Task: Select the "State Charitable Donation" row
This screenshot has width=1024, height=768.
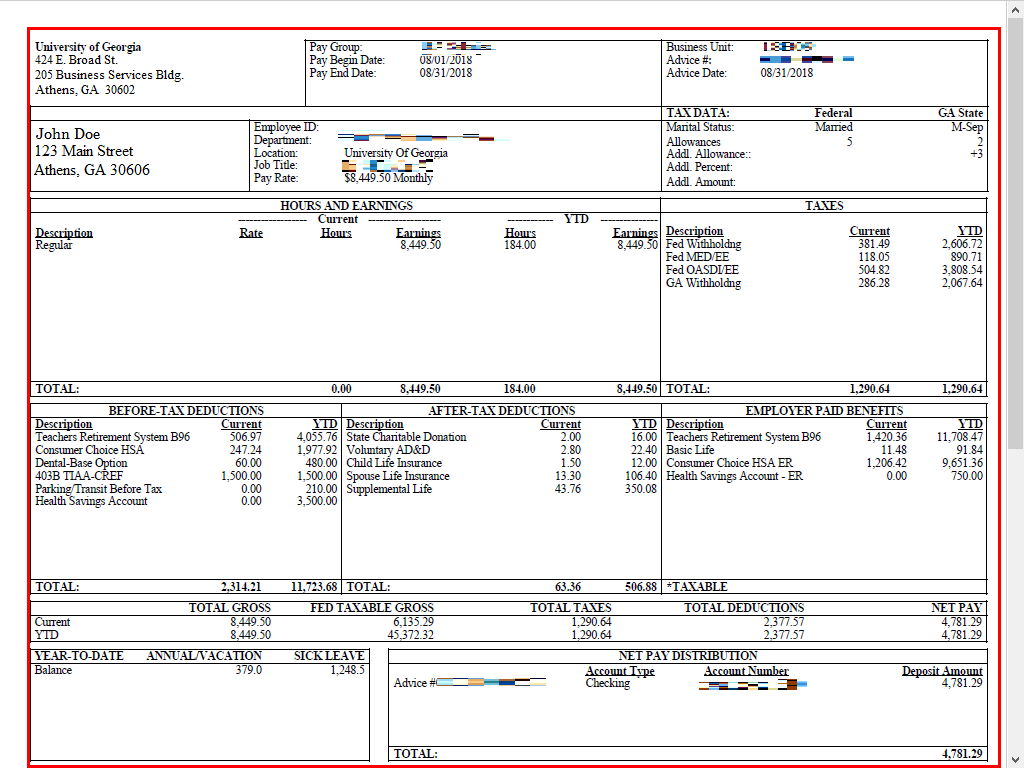Action: [406, 437]
